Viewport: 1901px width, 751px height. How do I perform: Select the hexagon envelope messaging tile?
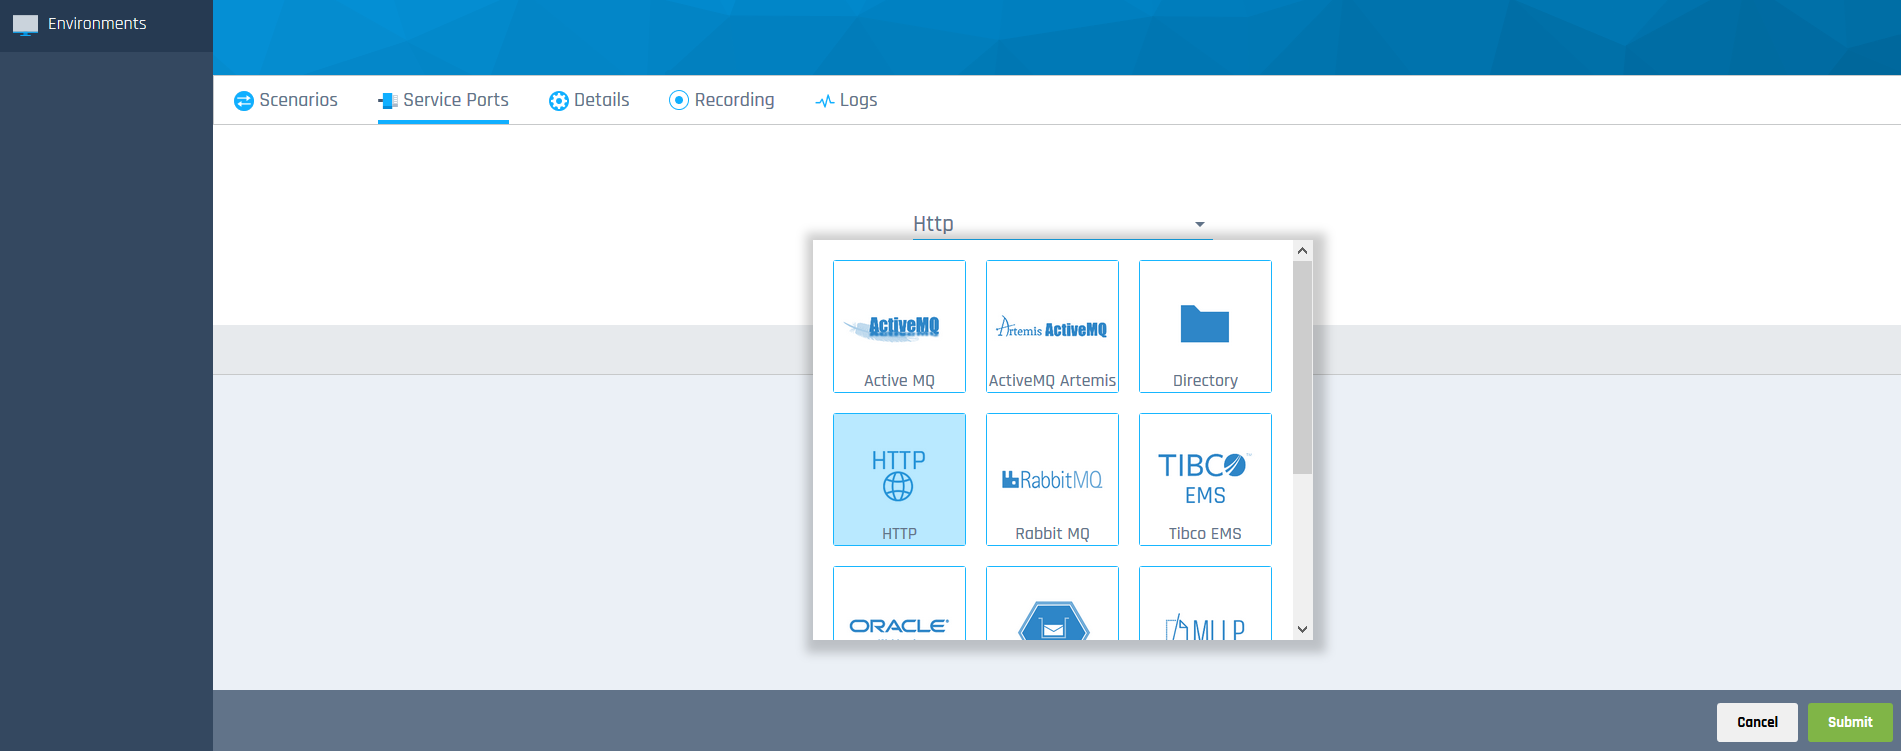tap(1052, 603)
